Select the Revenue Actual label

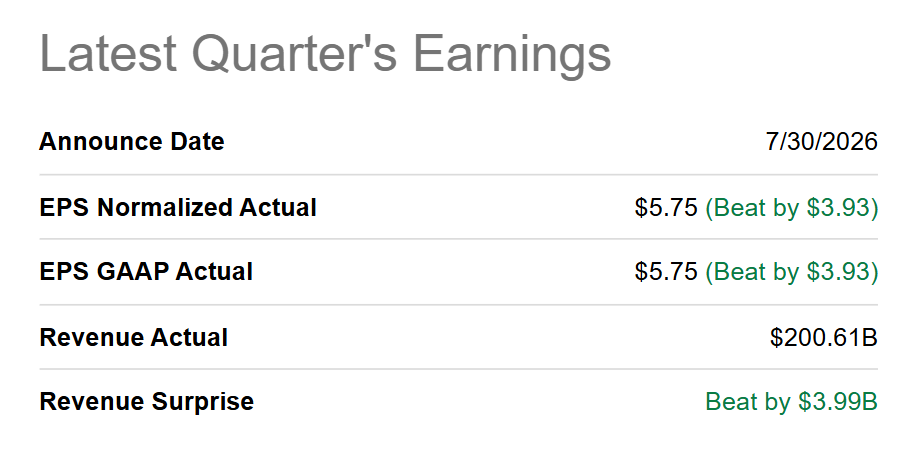[x=133, y=337]
